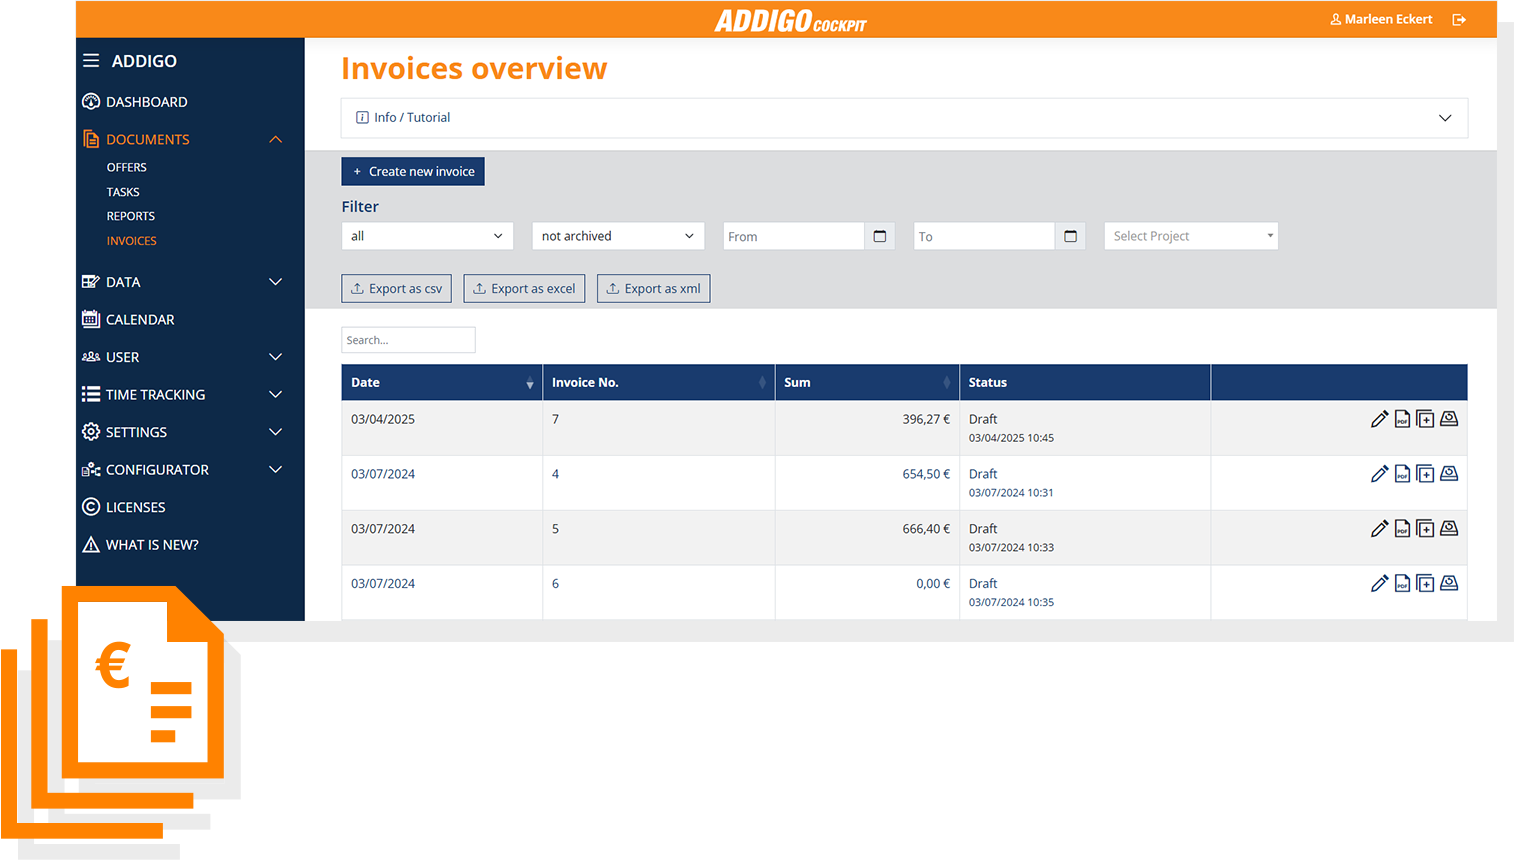Open PDF of invoice 7
Viewport: 1514px width, 860px height.
click(1402, 419)
